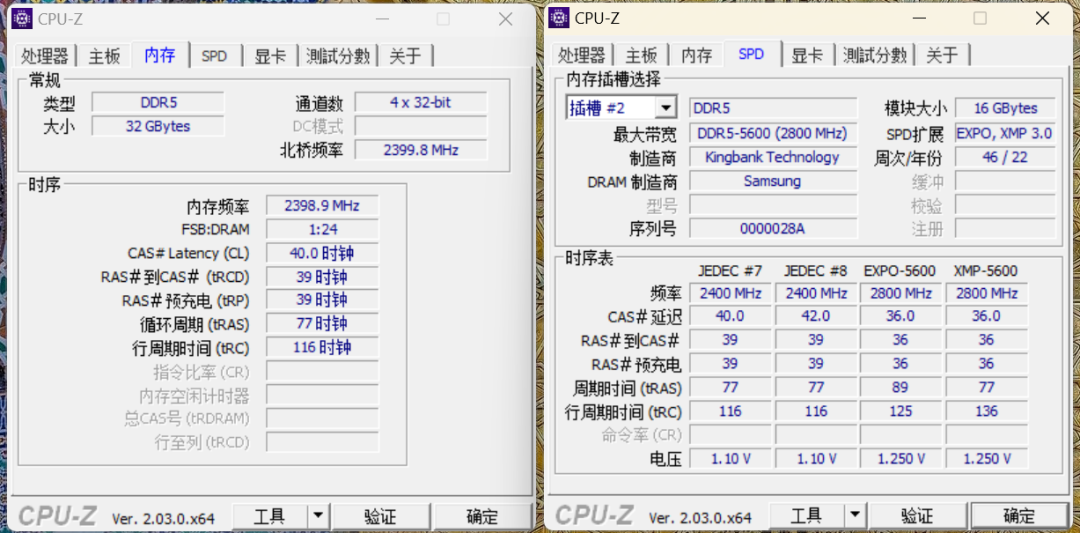The height and width of the screenshot is (533, 1080).
Task: Click the 通道数 field showing 4 x 32-bit
Action: pyautogui.click(x=421, y=103)
